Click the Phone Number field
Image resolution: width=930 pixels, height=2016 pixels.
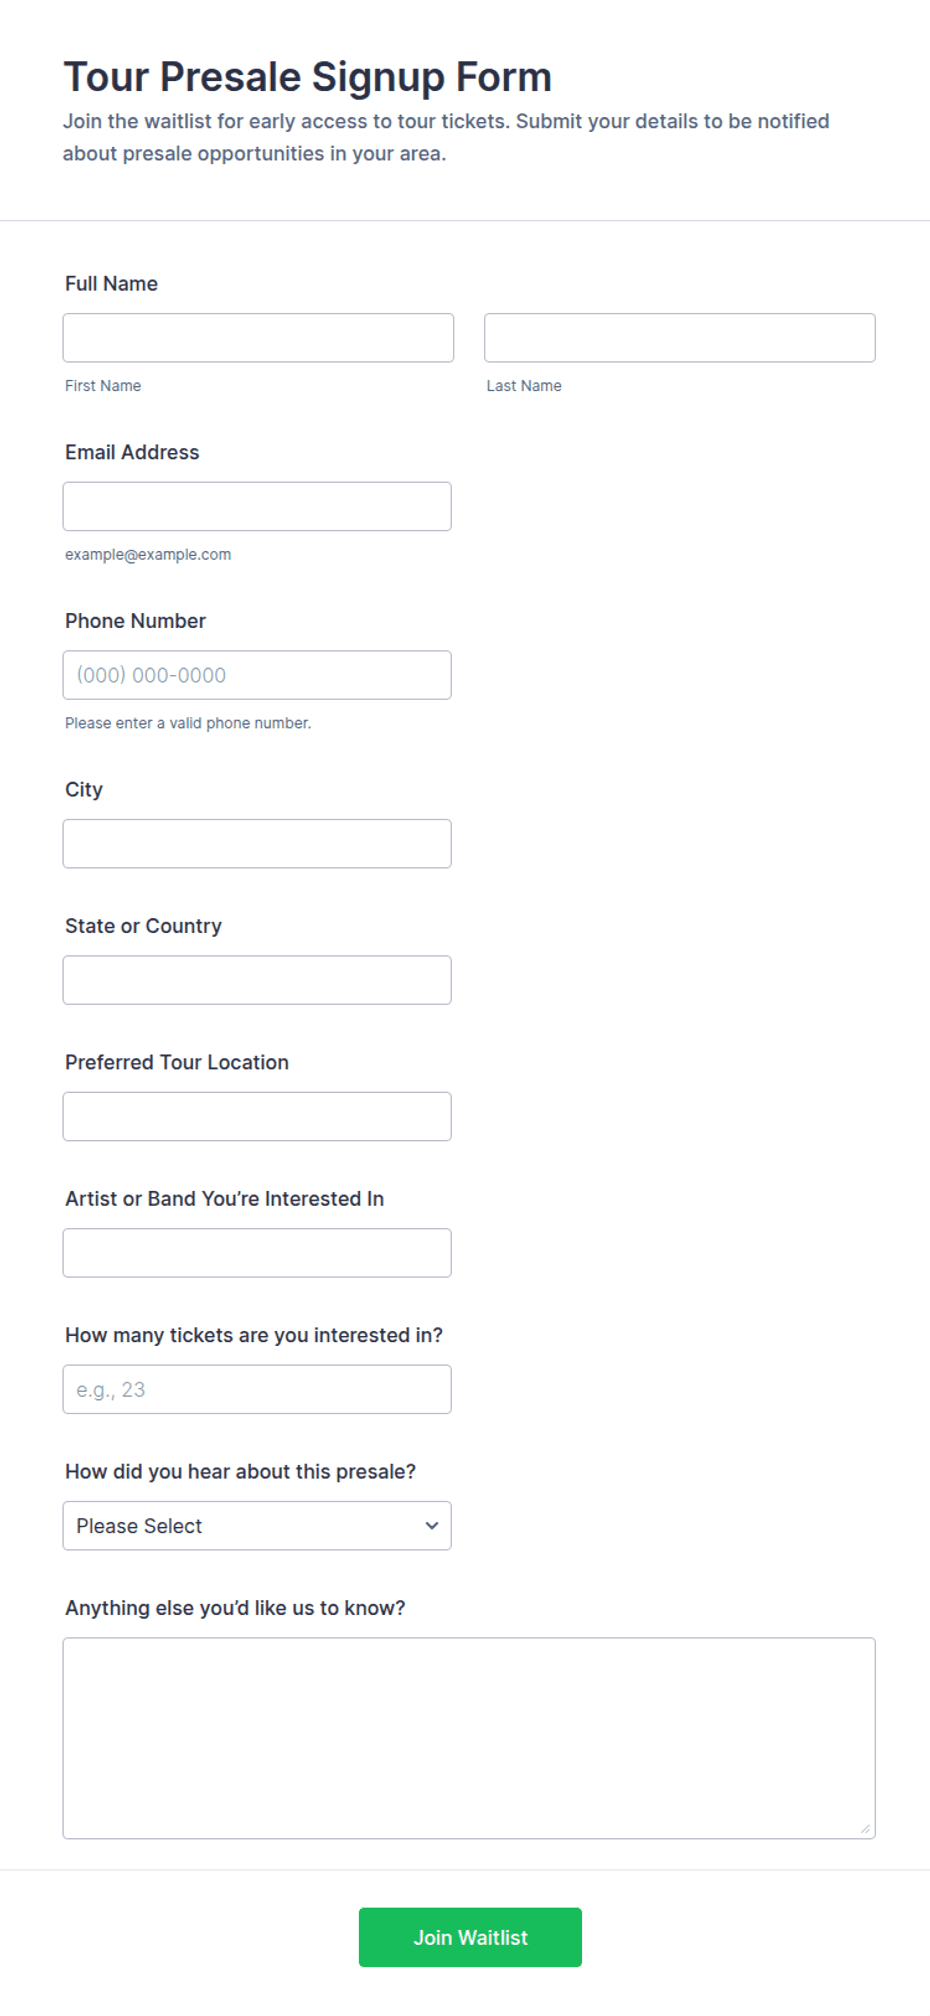[257, 675]
